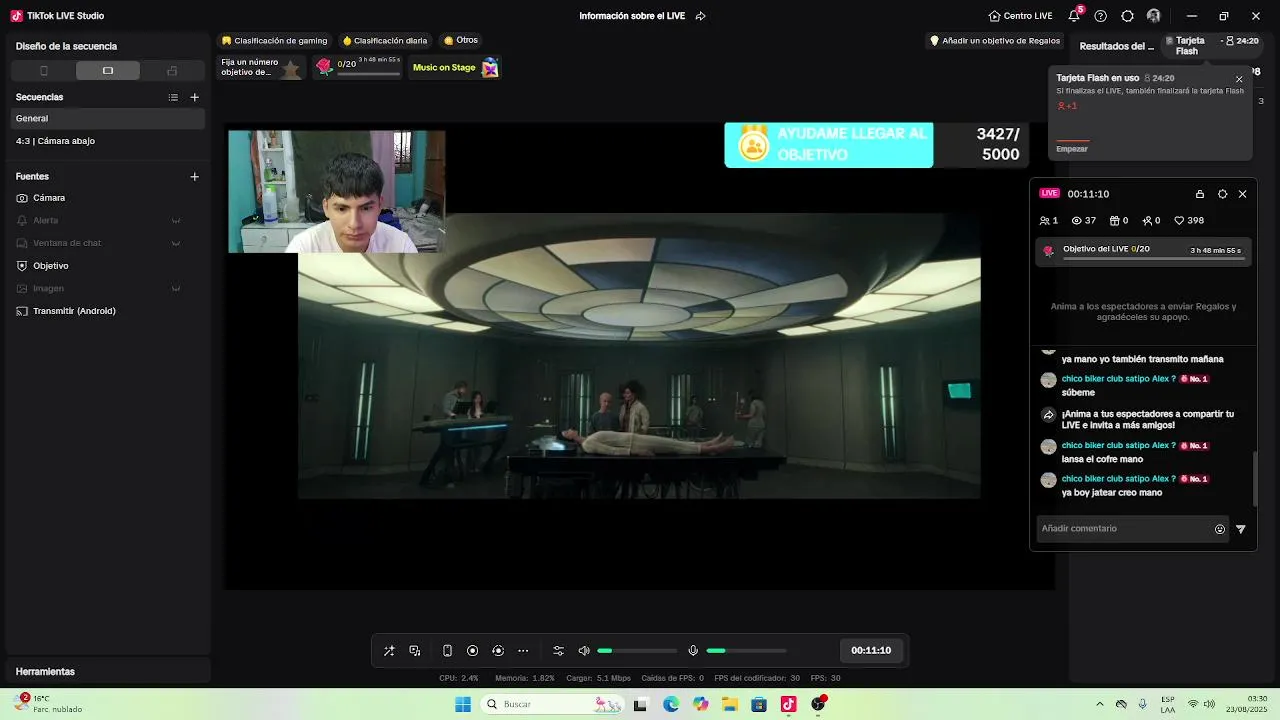Image resolution: width=1280 pixels, height=720 pixels.
Task: Select the portrait phone sequence layout
Action: (43, 71)
